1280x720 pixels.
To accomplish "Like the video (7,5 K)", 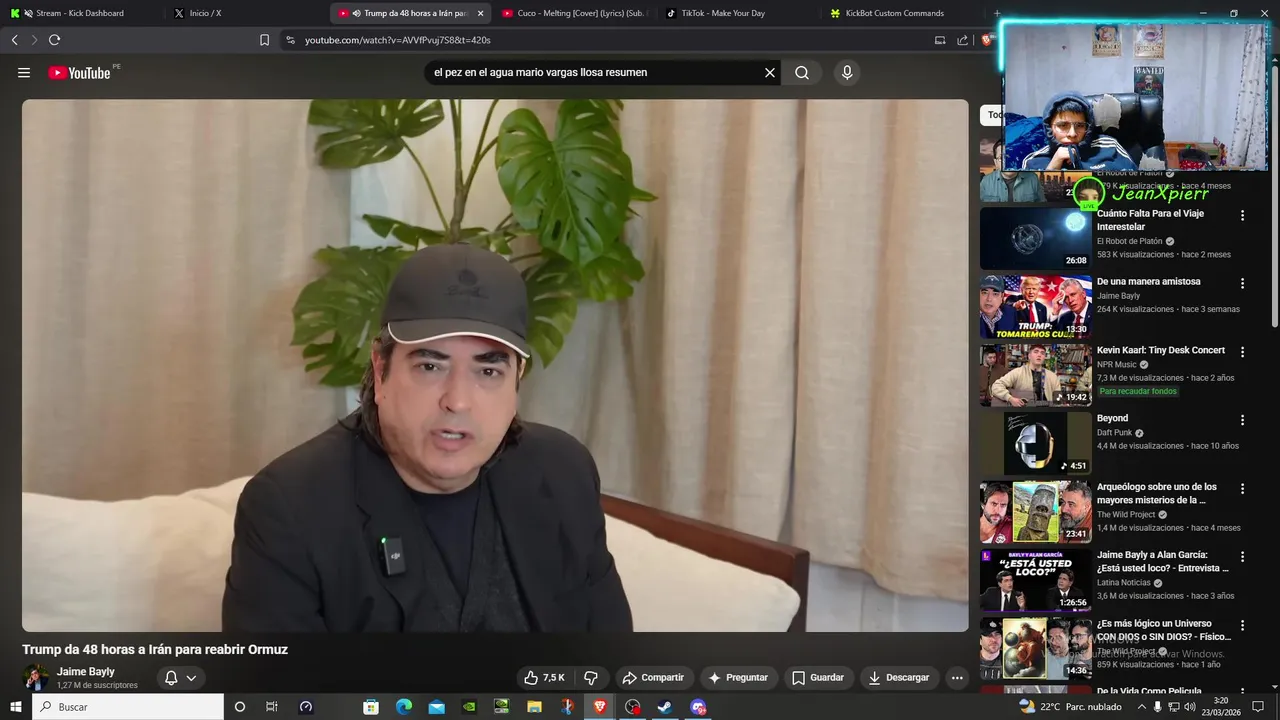I will 544,678.
